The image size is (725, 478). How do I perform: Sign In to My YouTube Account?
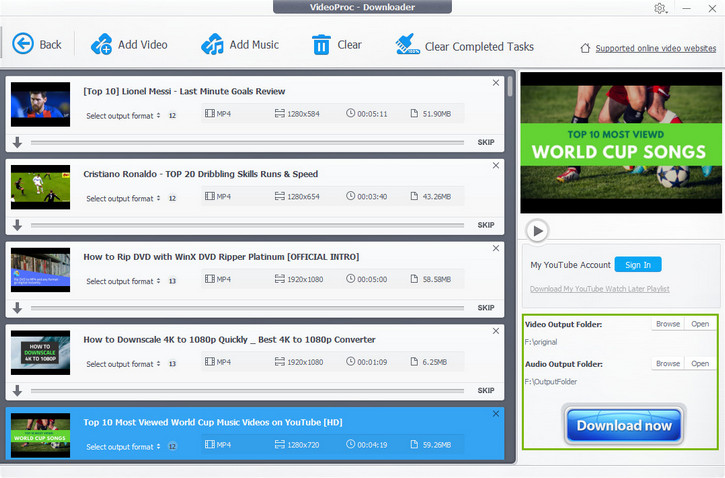638,265
